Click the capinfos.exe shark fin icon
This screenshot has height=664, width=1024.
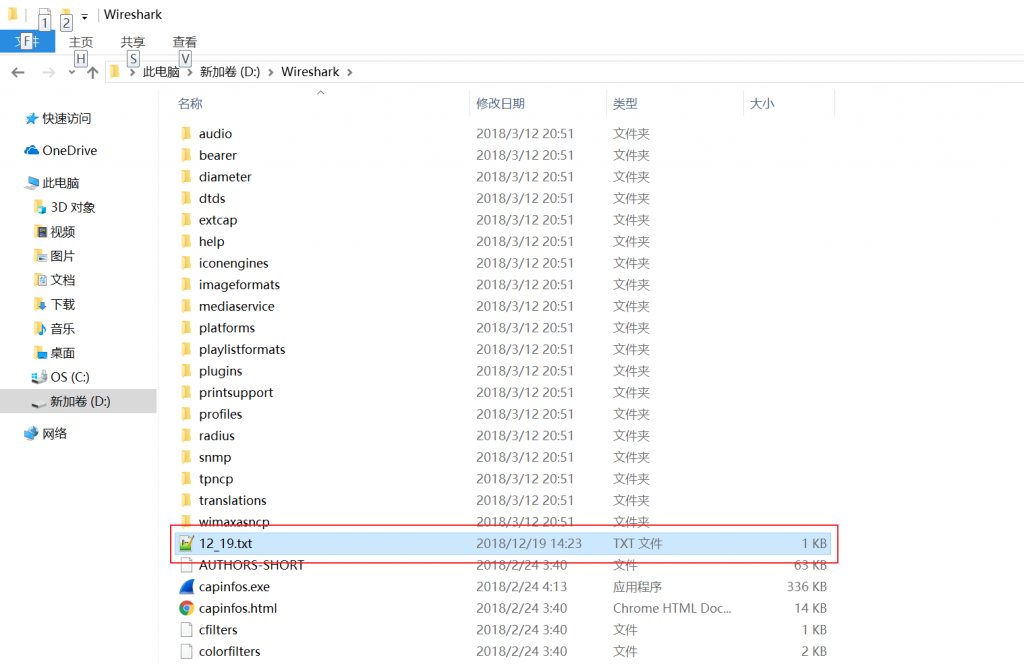pyautogui.click(x=186, y=587)
